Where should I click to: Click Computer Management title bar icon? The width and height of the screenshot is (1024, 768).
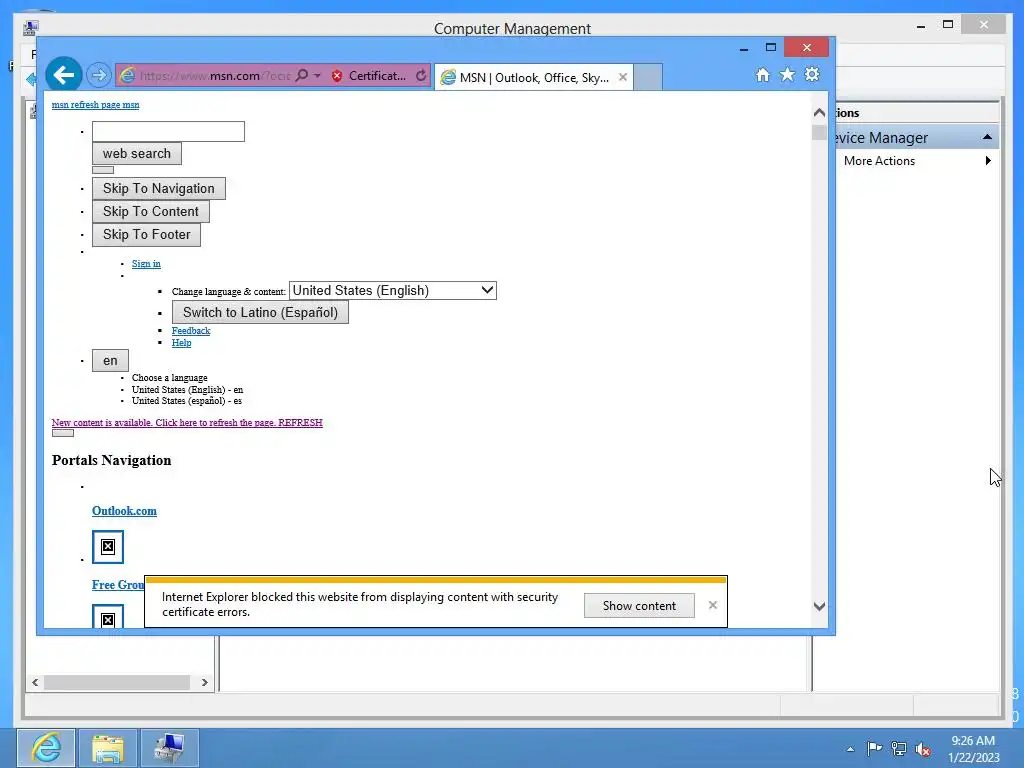pos(30,28)
